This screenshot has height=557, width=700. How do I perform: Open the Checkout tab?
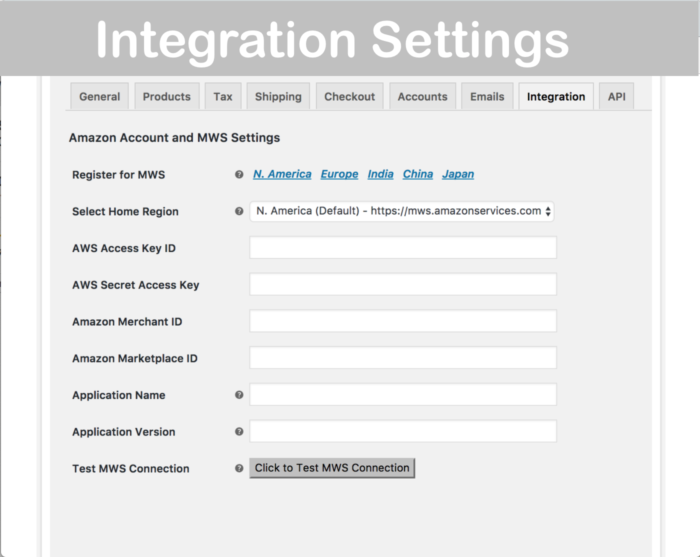pyautogui.click(x=349, y=97)
